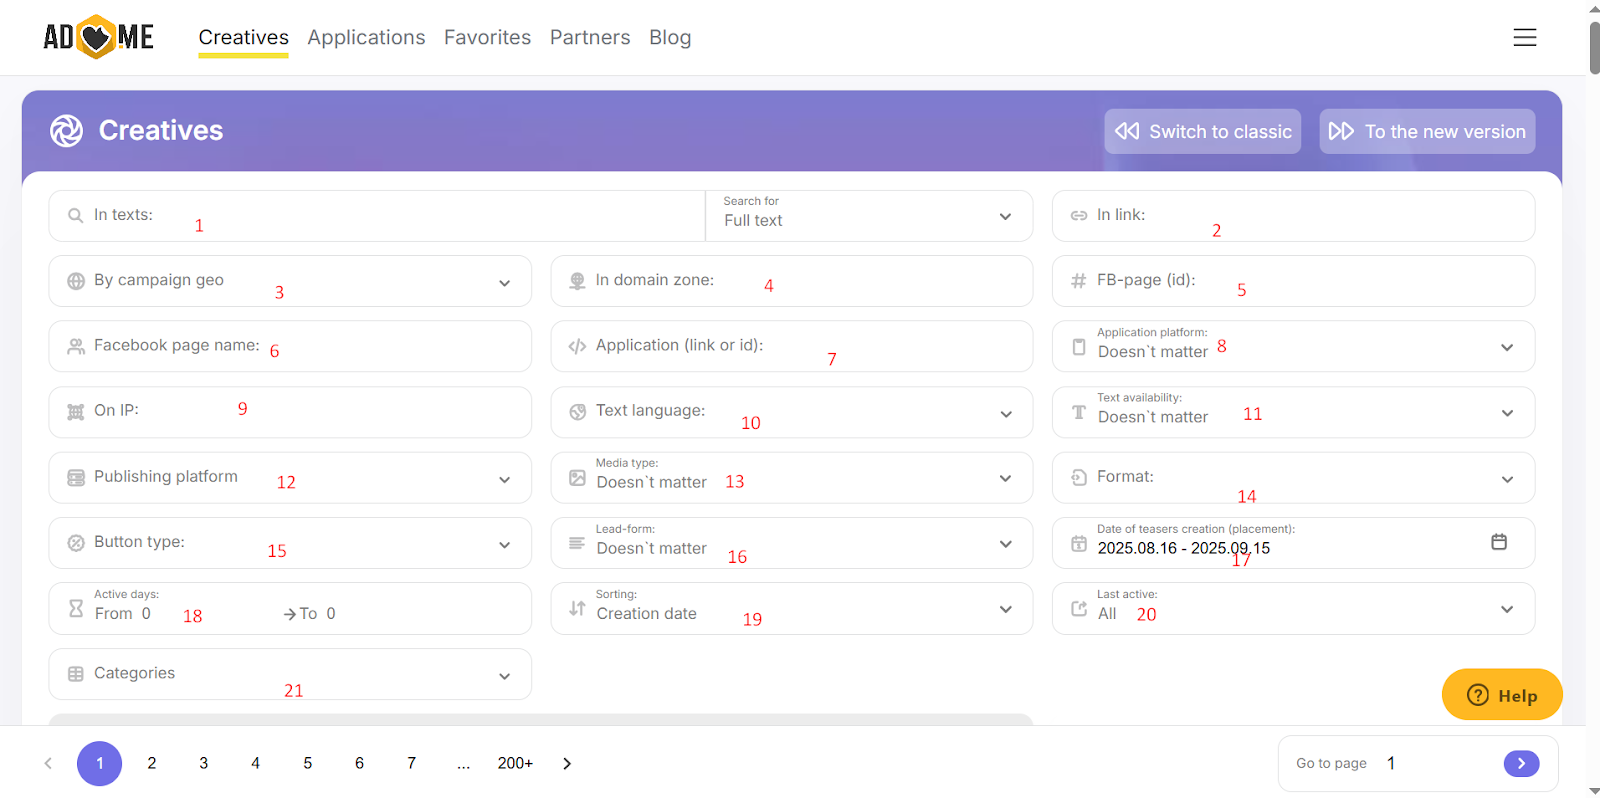1600x798 pixels.
Task: Submit Go to page arrow button
Action: point(1520,763)
